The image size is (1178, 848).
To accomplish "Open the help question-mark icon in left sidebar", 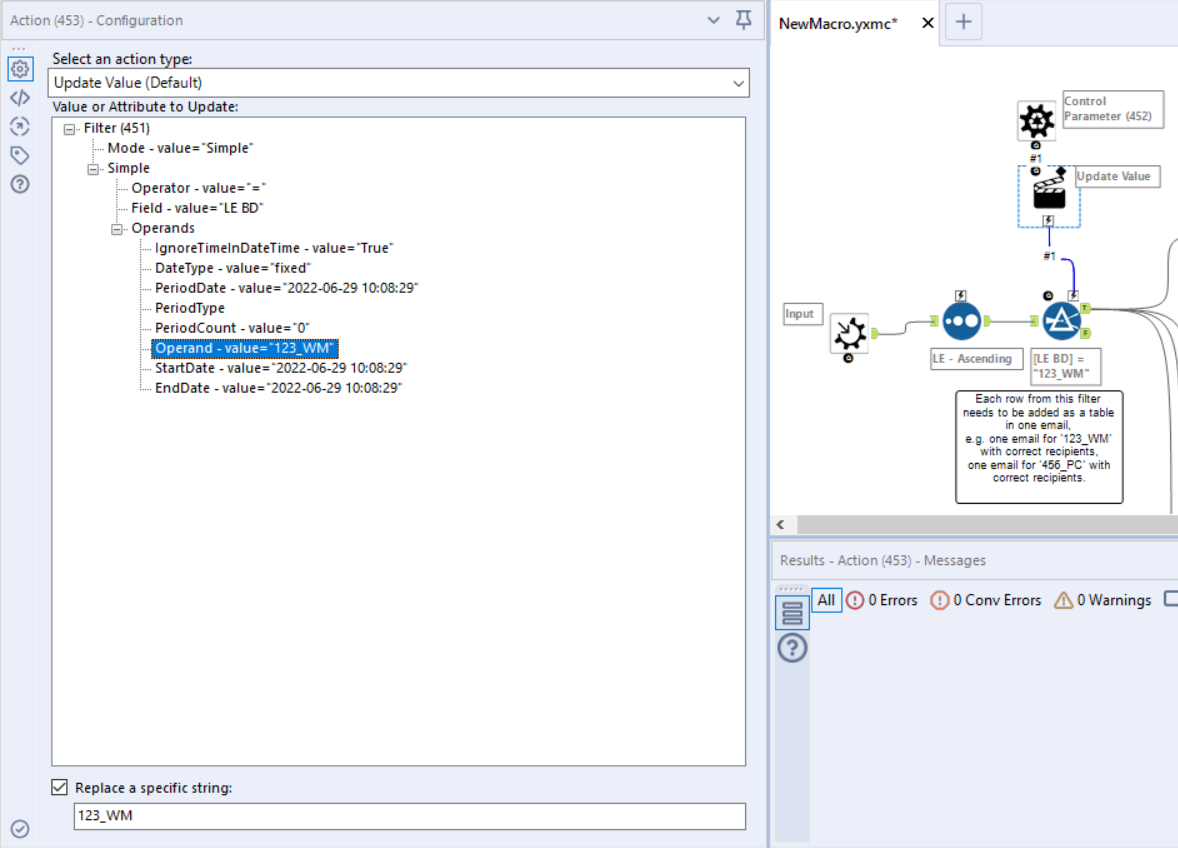I will (20, 185).
